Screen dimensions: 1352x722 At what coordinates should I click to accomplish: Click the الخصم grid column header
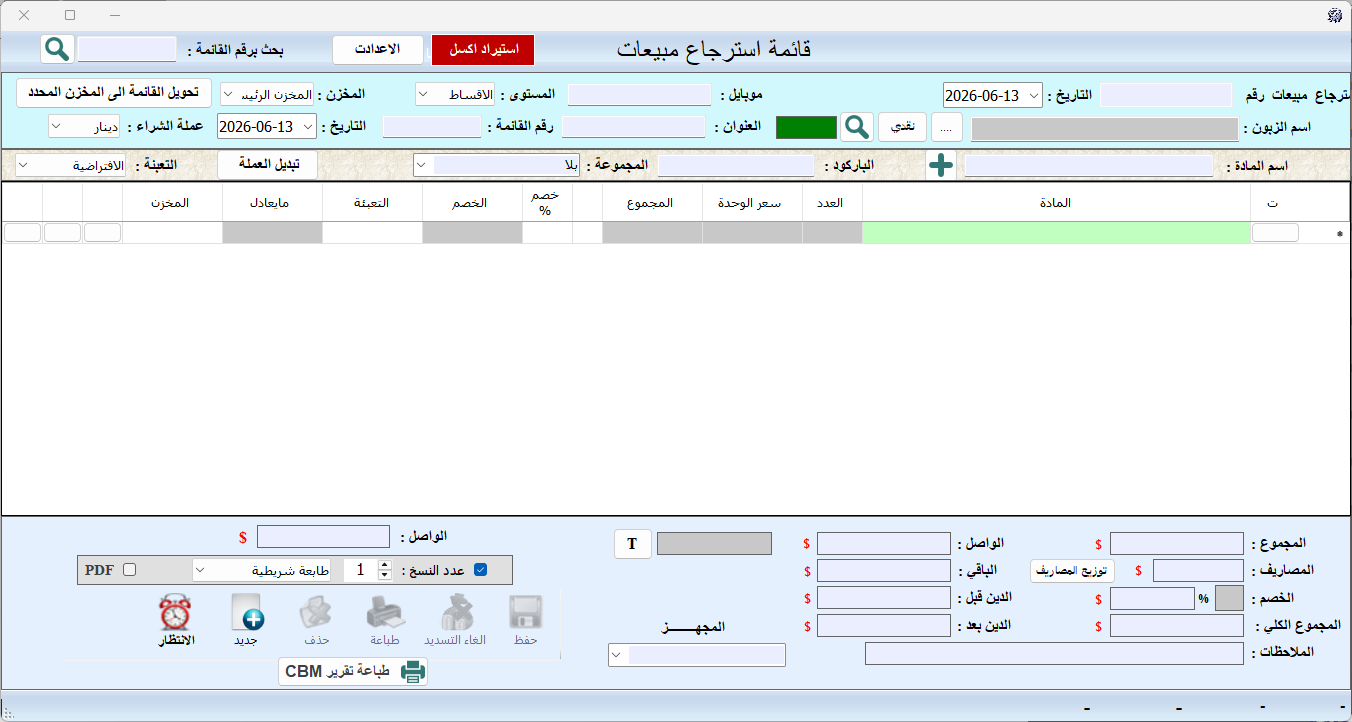click(x=472, y=202)
